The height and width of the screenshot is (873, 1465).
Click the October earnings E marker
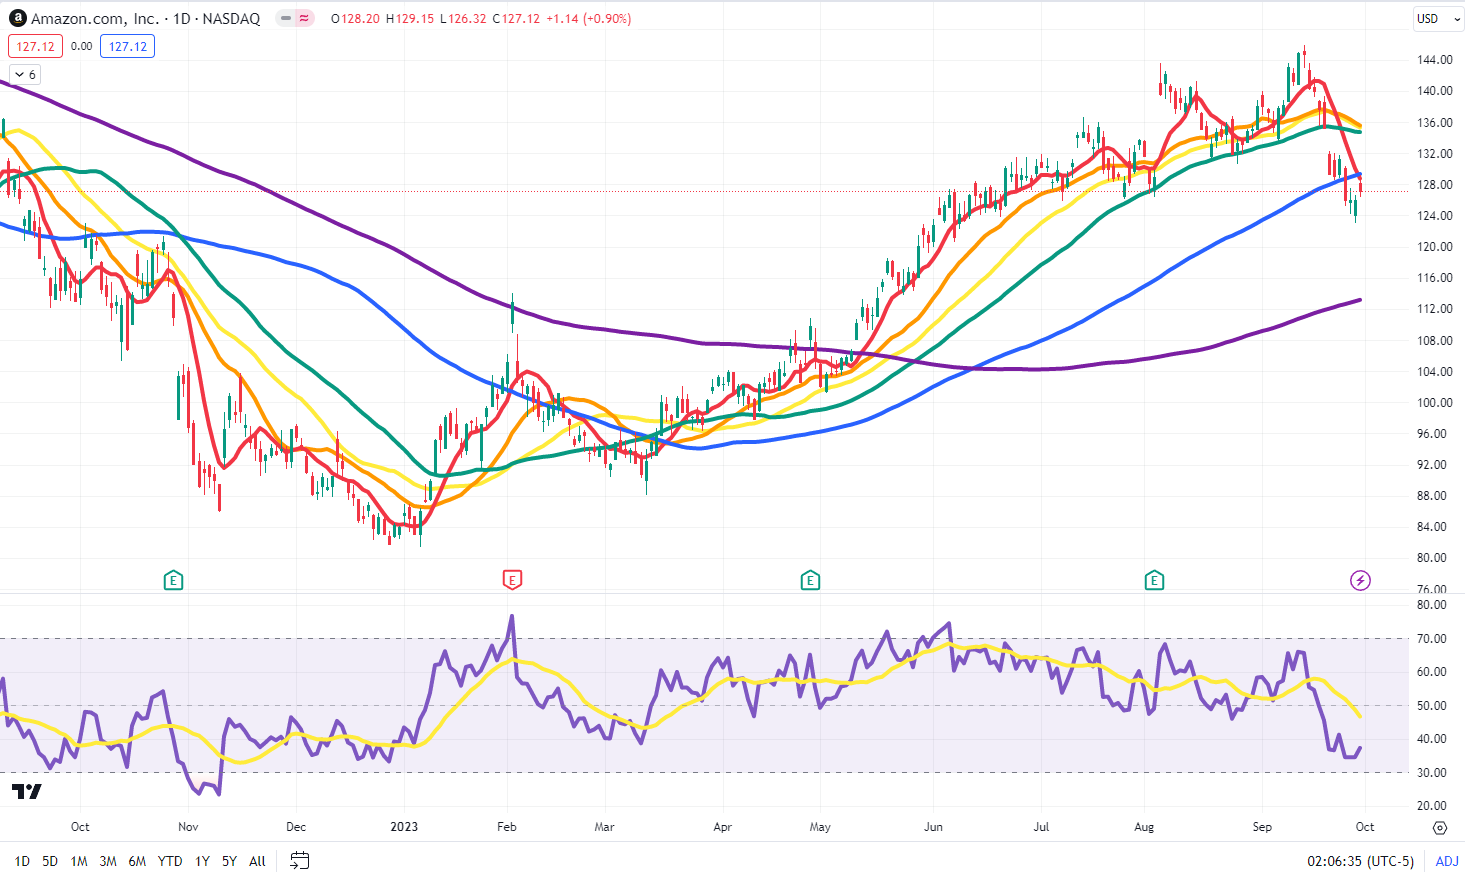173,580
